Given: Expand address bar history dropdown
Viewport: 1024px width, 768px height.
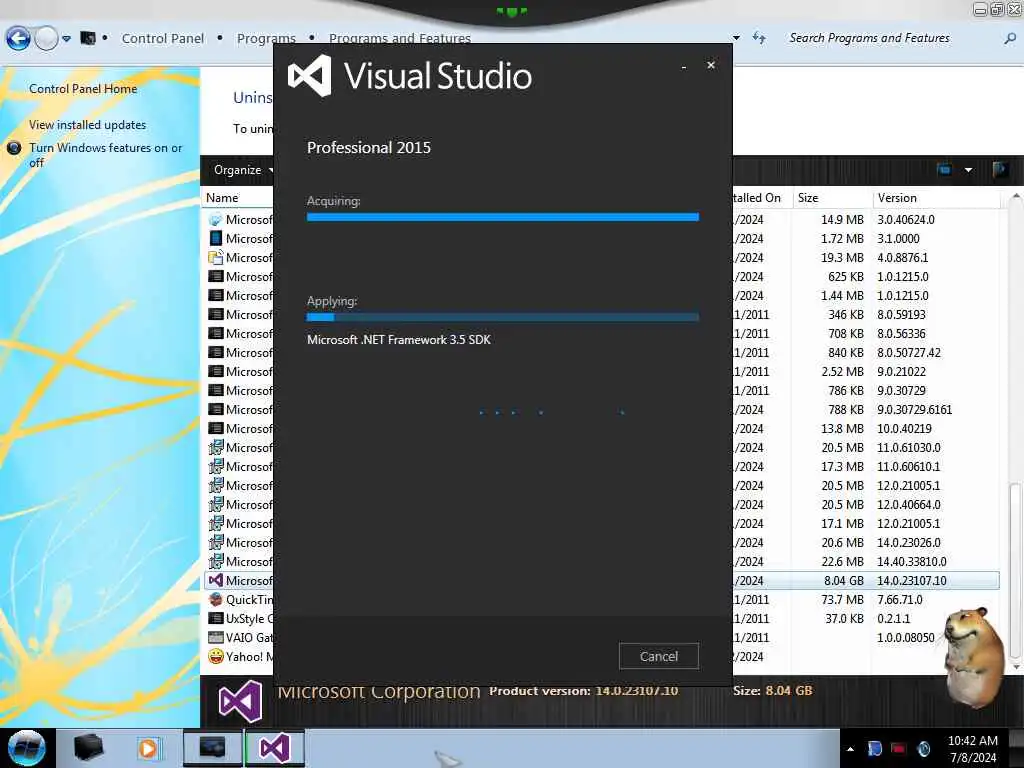Looking at the screenshot, I should pos(736,38).
